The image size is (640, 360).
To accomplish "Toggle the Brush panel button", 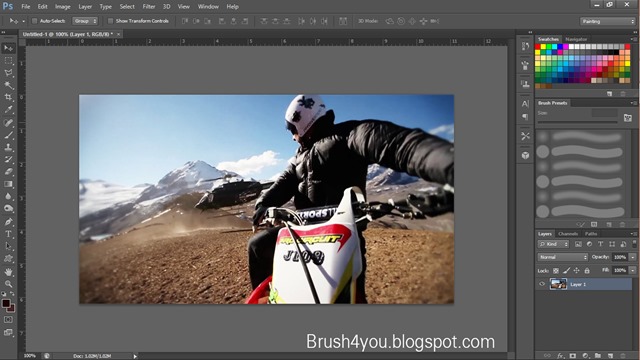I will click(x=628, y=118).
